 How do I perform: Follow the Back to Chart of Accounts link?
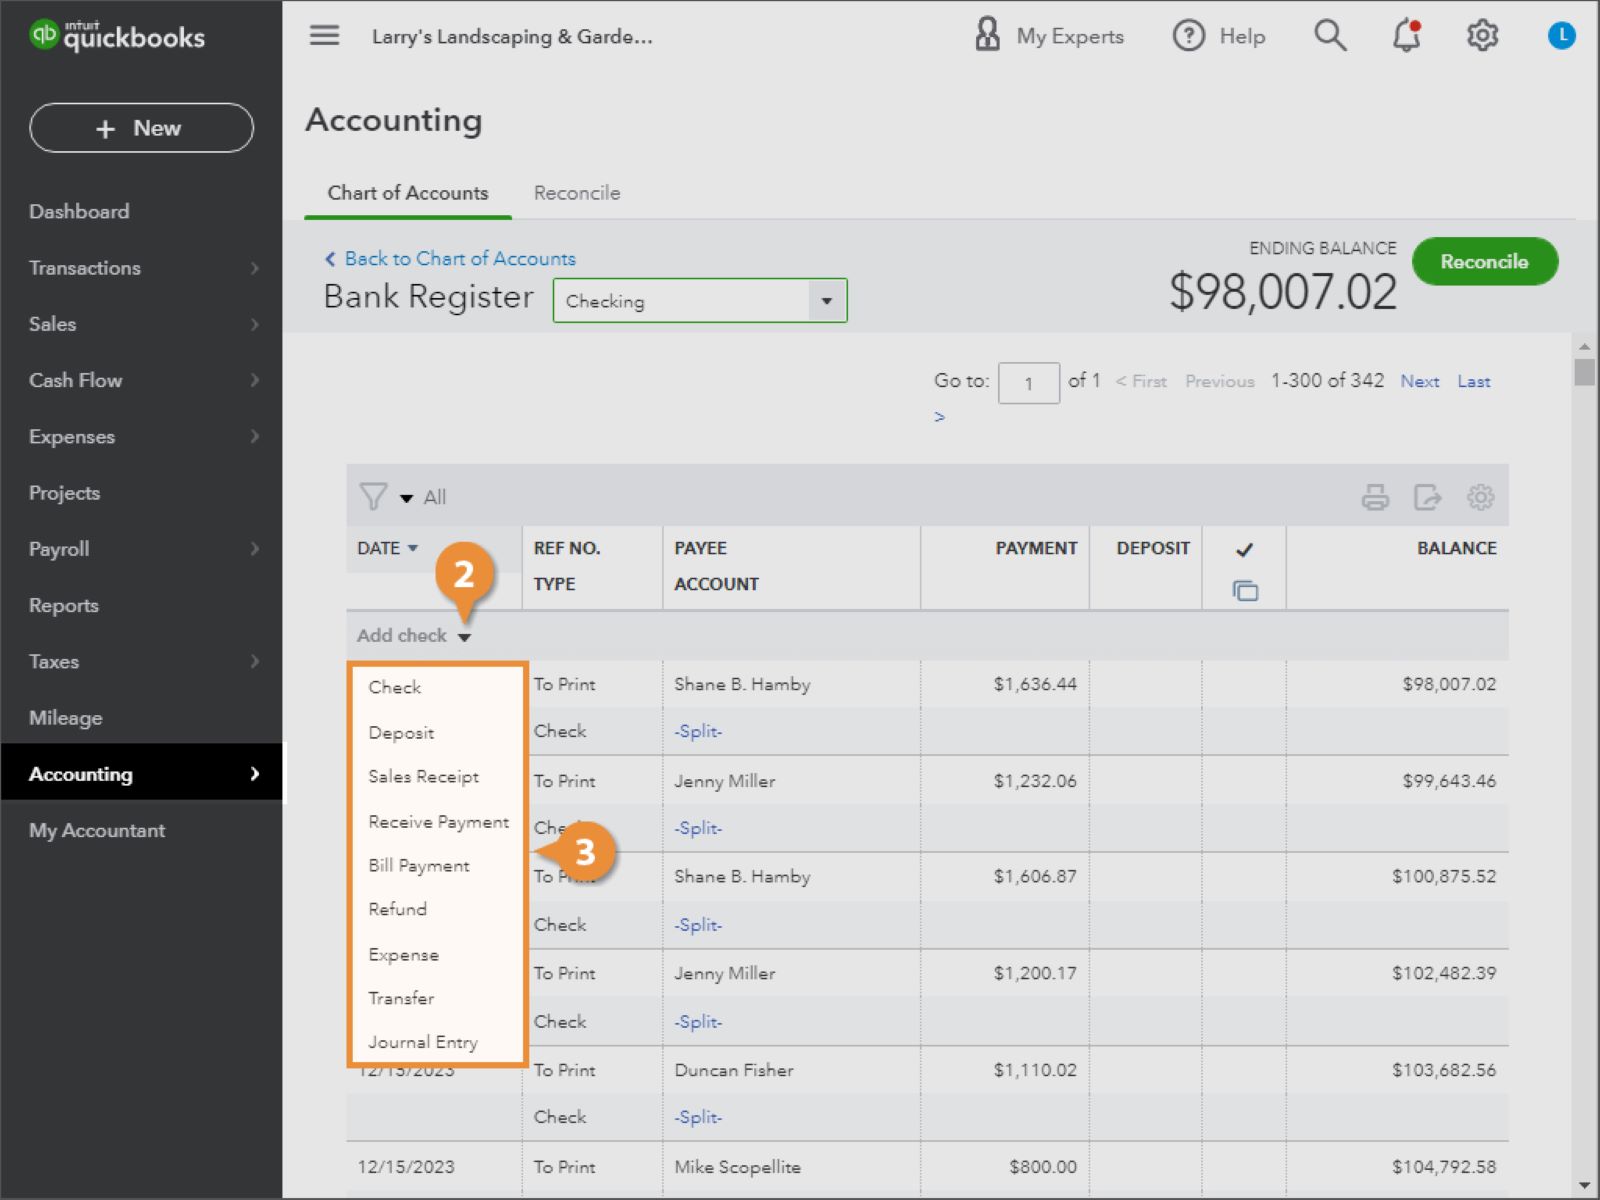[x=459, y=258]
